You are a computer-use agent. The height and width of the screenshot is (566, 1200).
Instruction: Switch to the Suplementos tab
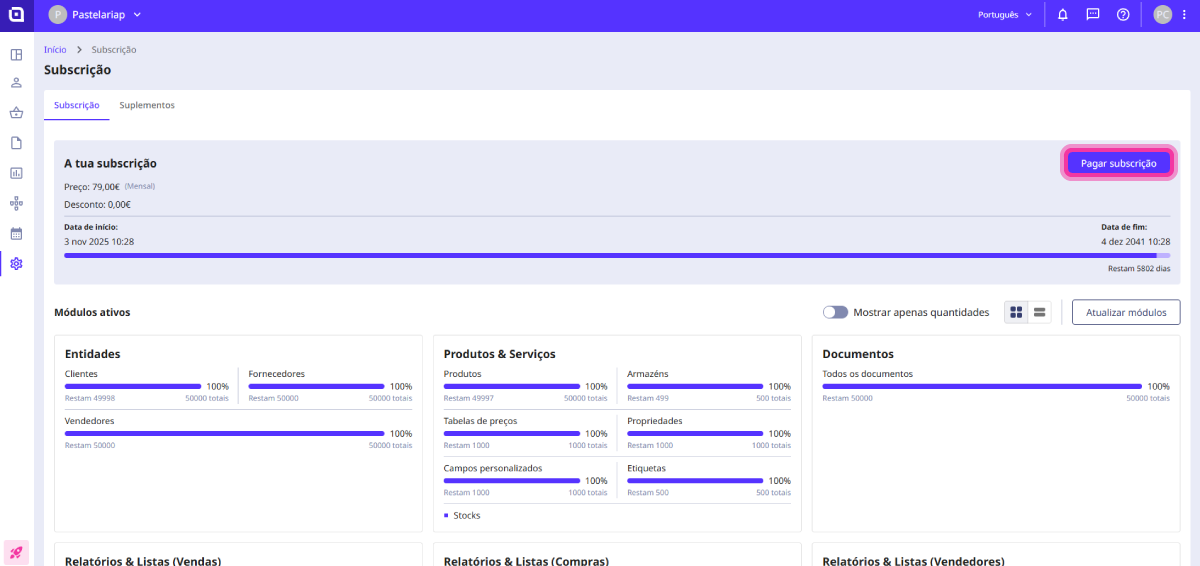[147, 105]
